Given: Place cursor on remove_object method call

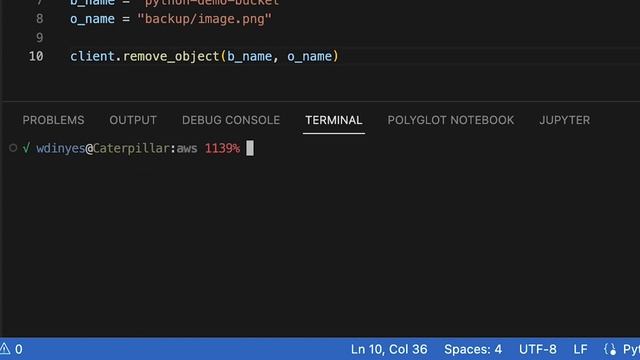Looking at the screenshot, I should (171, 56).
